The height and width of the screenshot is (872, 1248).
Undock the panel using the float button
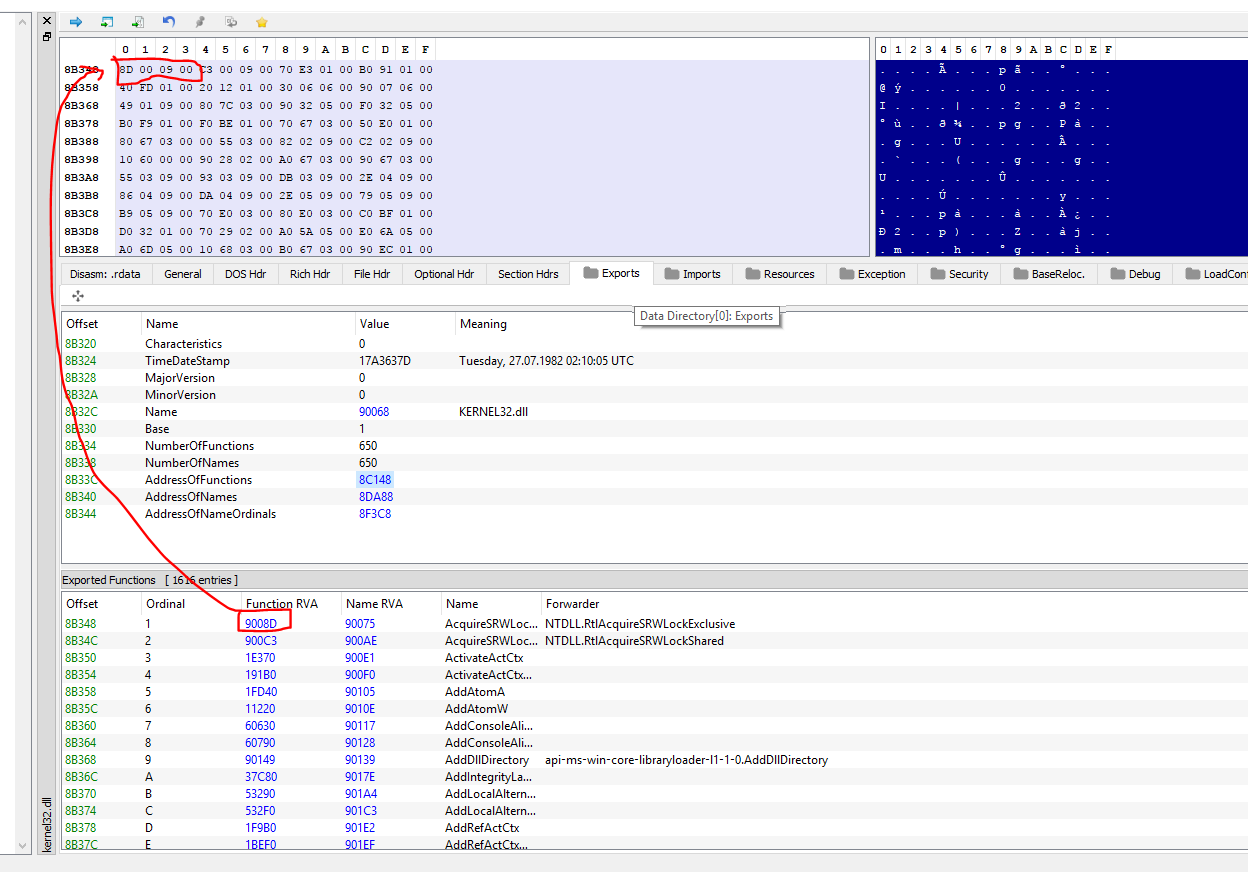click(x=46, y=37)
